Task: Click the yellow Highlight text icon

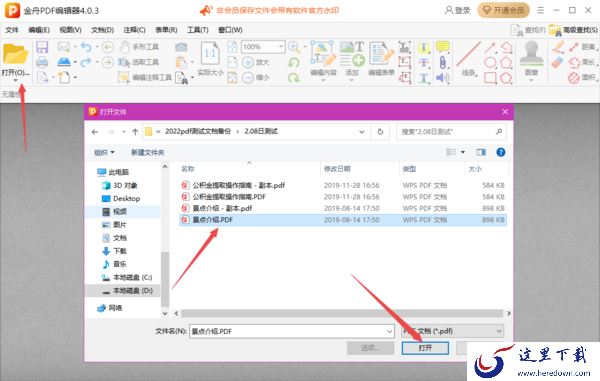Action: 424,47
